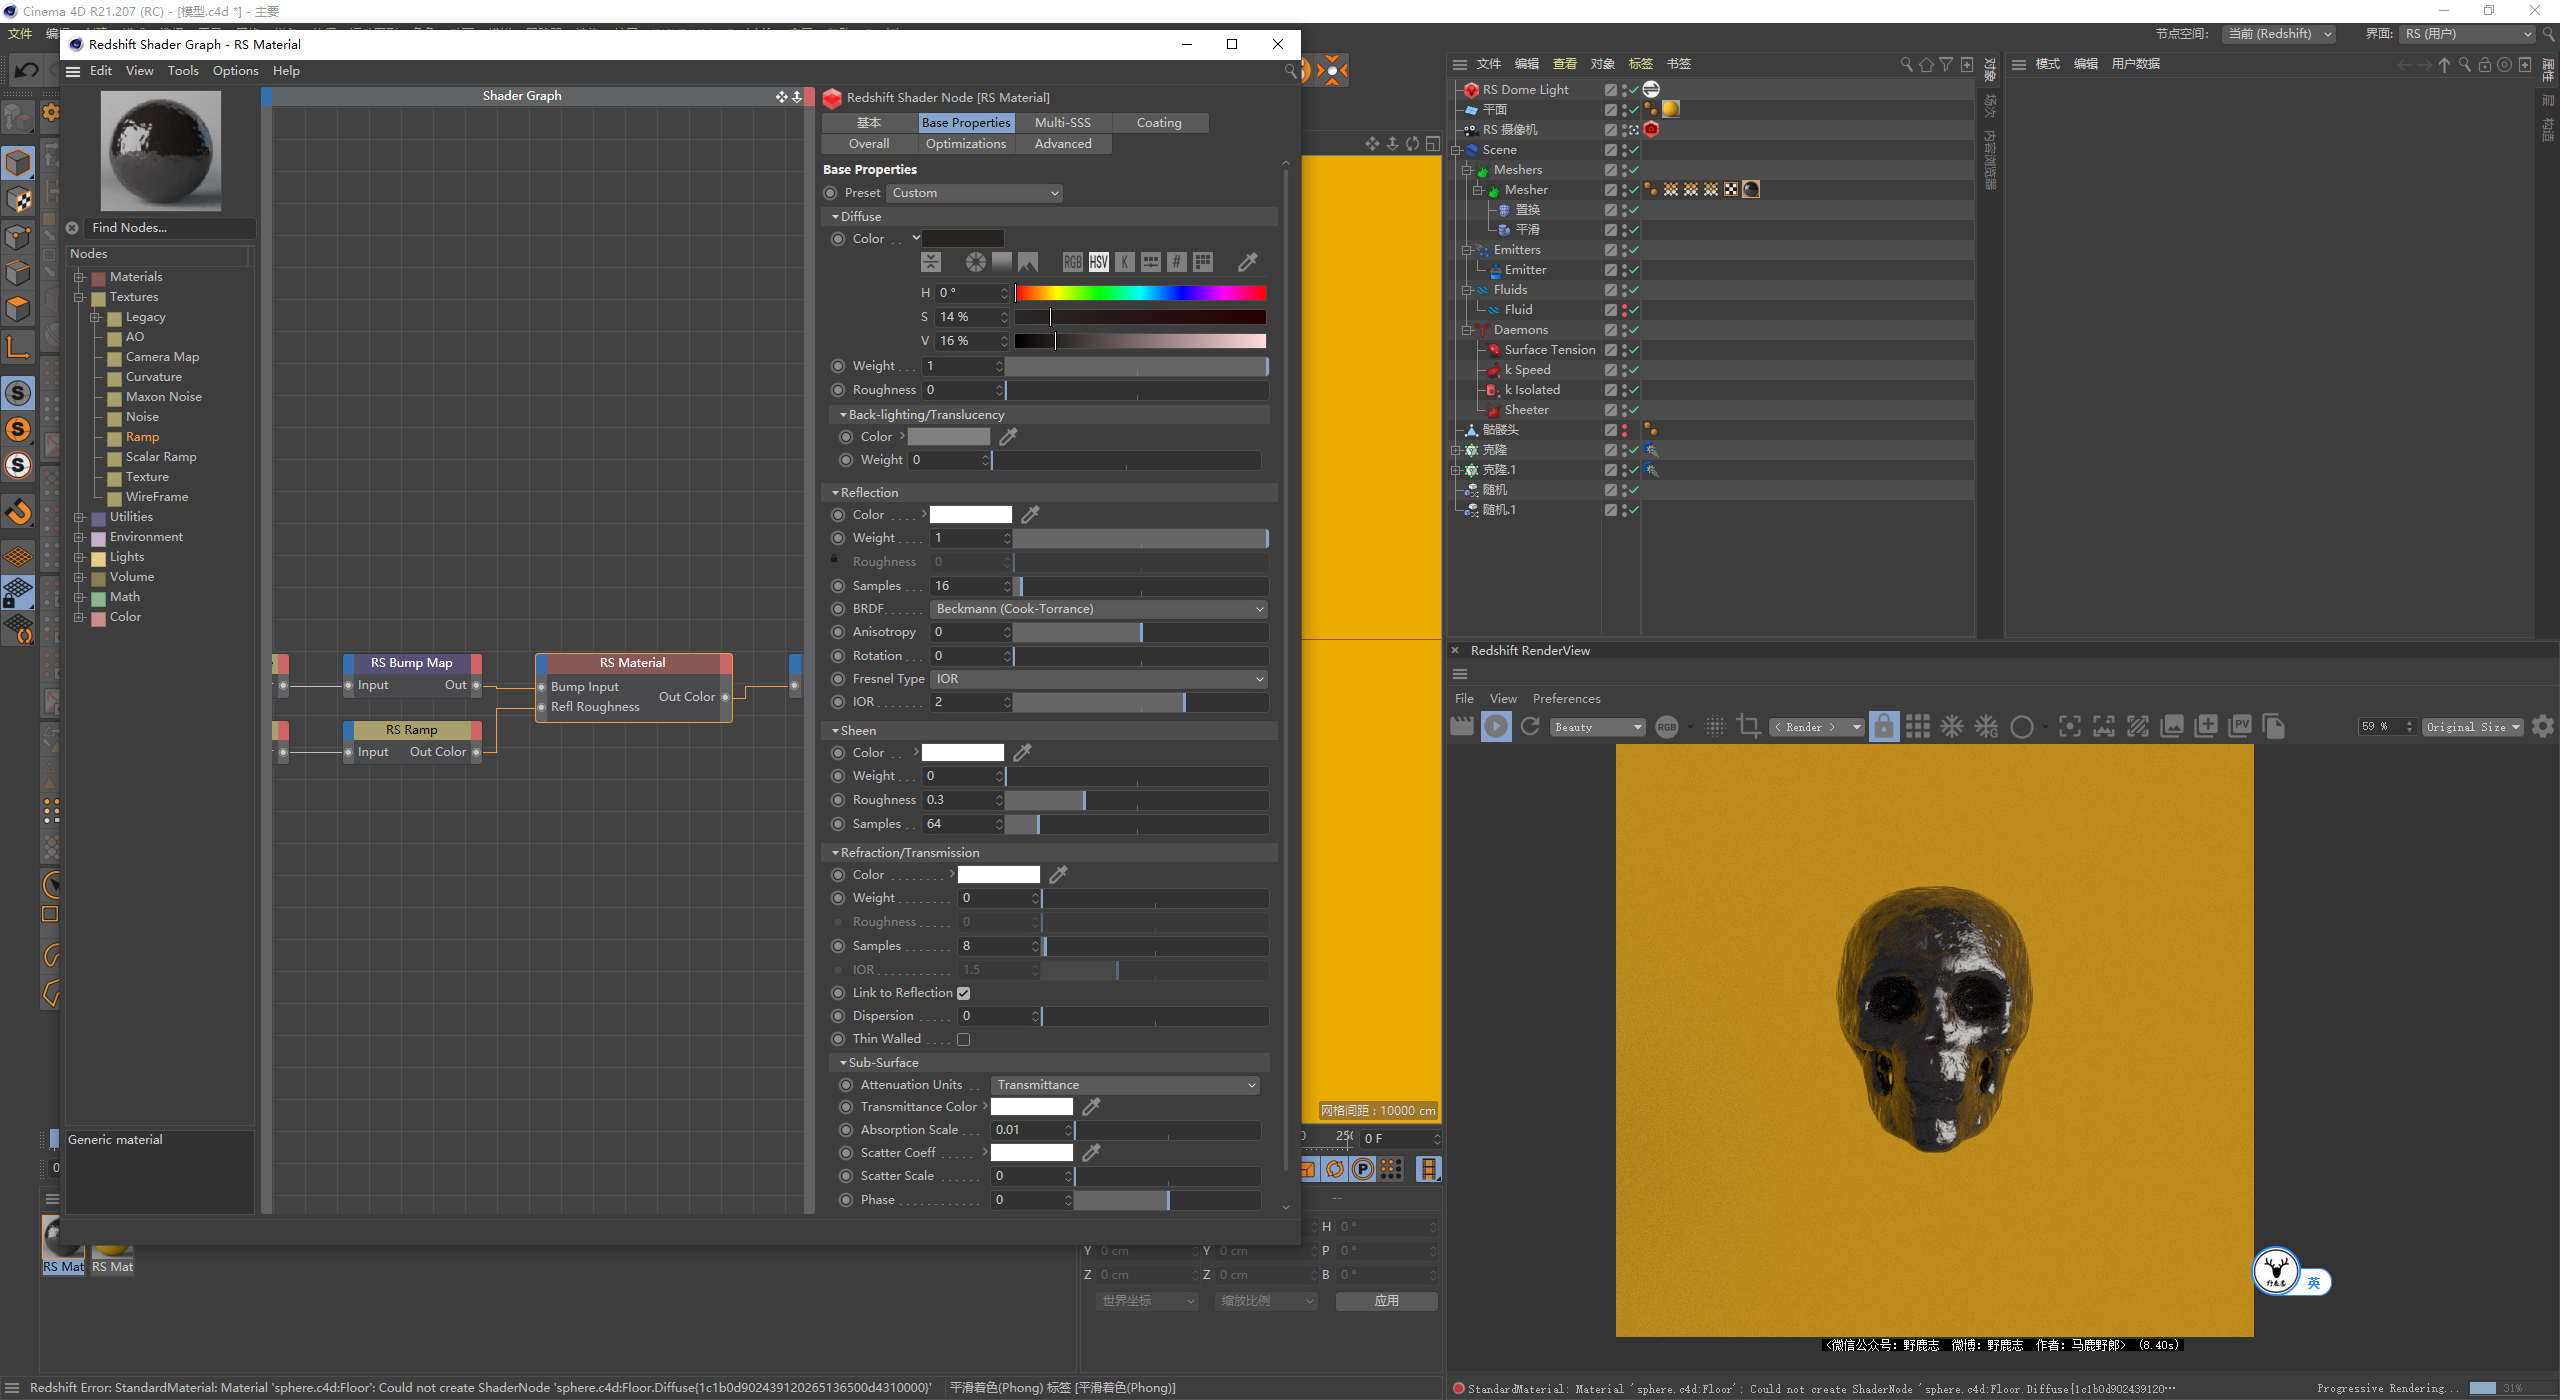The height and width of the screenshot is (1400, 2560).
Task: Toggle the enable checkmark for the Emitter object
Action: pyautogui.click(x=1634, y=270)
